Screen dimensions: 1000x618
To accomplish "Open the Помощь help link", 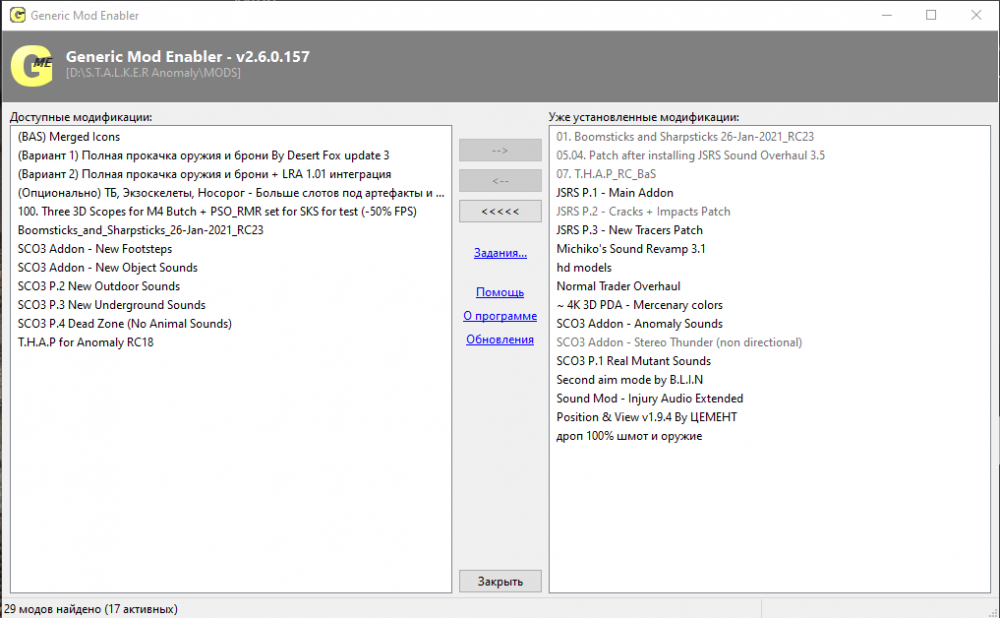I will (x=500, y=292).
